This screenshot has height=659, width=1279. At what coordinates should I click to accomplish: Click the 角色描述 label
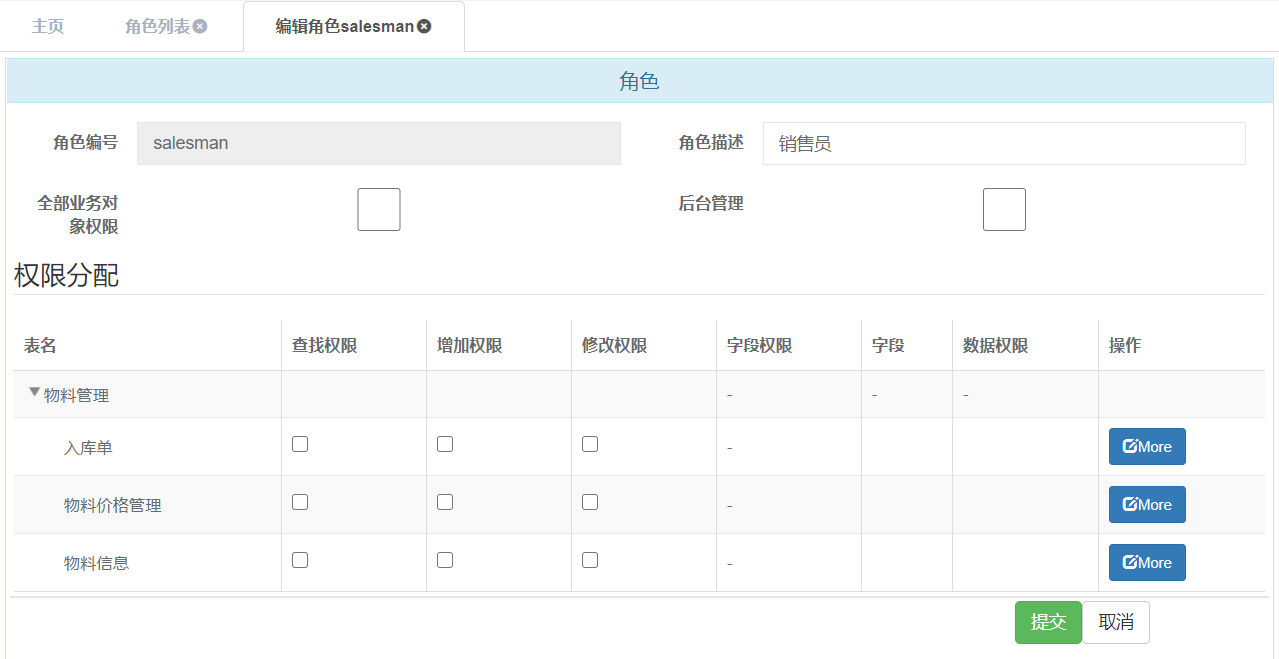[x=711, y=143]
